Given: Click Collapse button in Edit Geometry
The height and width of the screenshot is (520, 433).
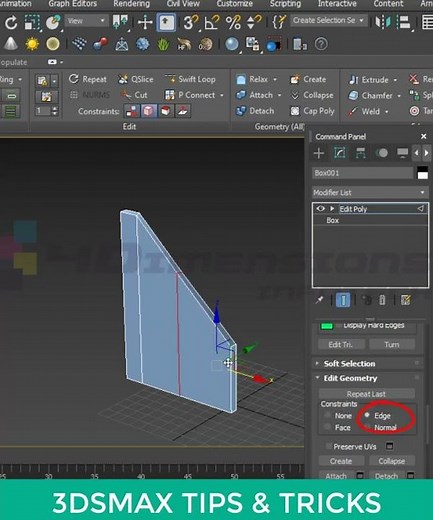Looking at the screenshot, I should click(x=392, y=461).
